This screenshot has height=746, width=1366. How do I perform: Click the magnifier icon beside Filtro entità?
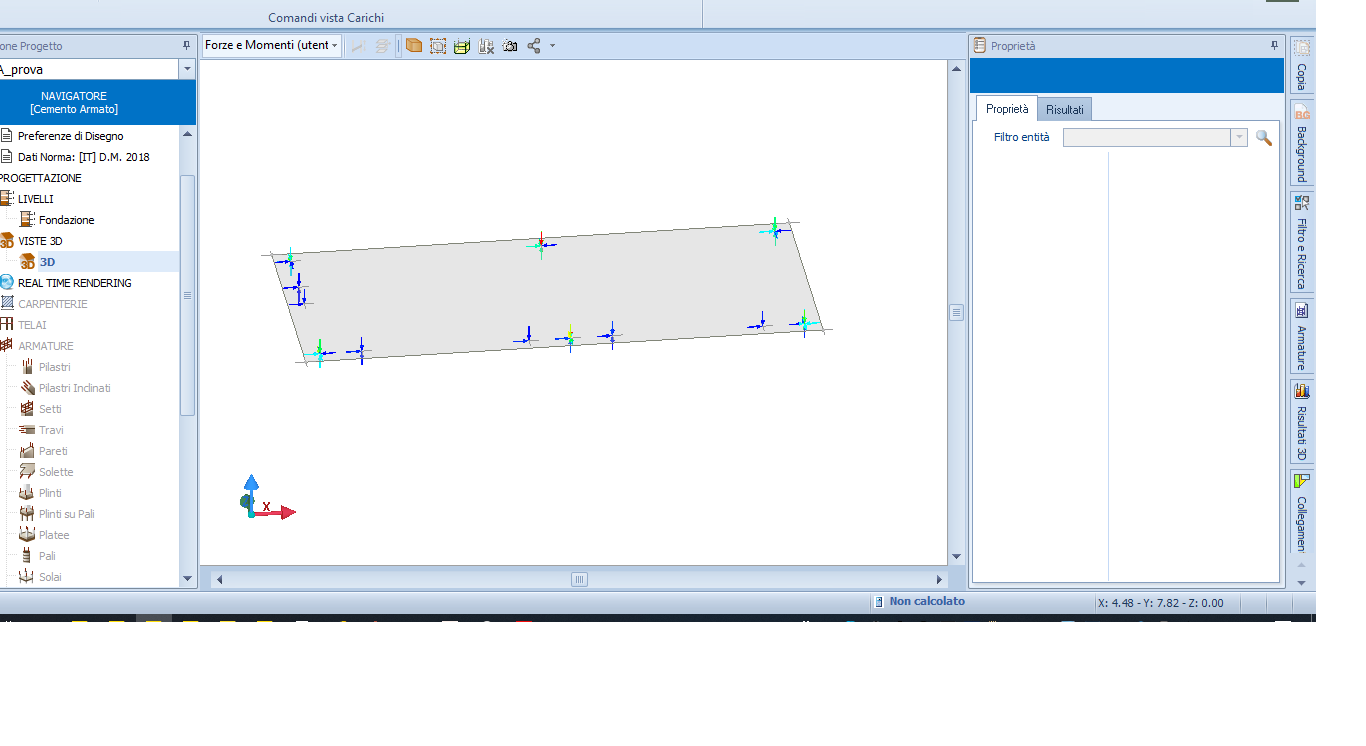point(1264,138)
